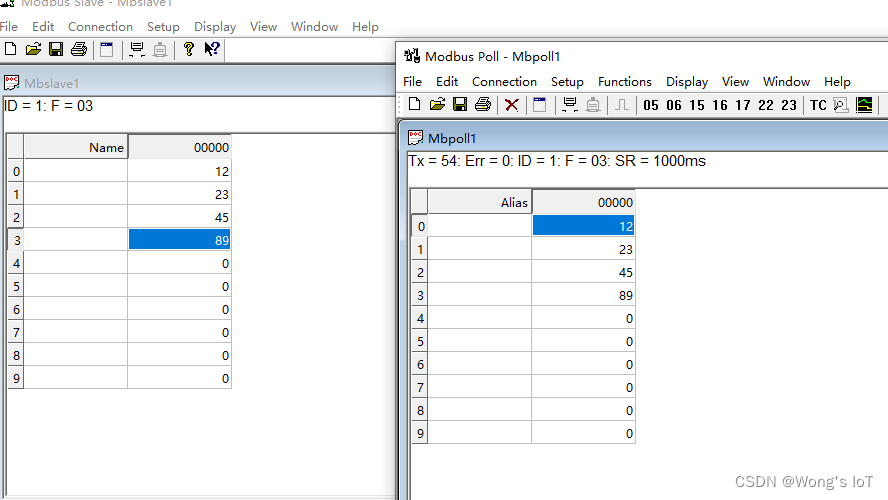Click Mbpoll1 row header 9
The image size is (888, 500).
[420, 433]
